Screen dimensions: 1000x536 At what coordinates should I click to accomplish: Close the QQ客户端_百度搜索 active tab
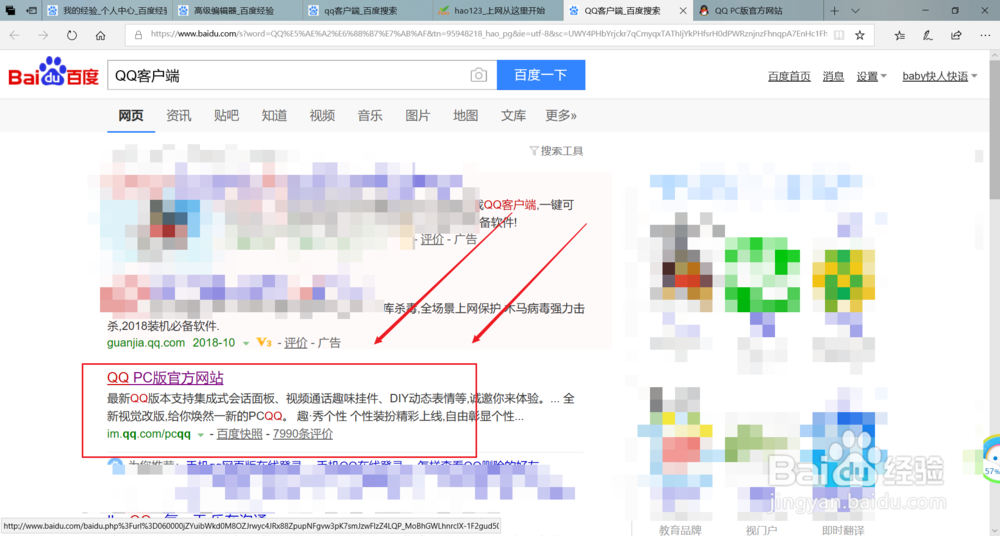click(682, 11)
